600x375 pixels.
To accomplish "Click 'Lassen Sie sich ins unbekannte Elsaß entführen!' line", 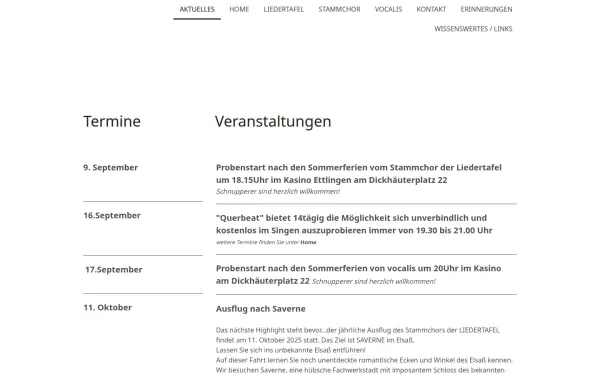I will pos(290,350).
